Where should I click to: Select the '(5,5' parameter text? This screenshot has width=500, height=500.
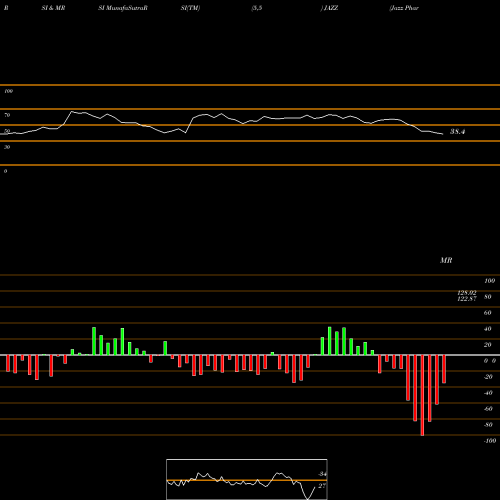tap(257, 8)
